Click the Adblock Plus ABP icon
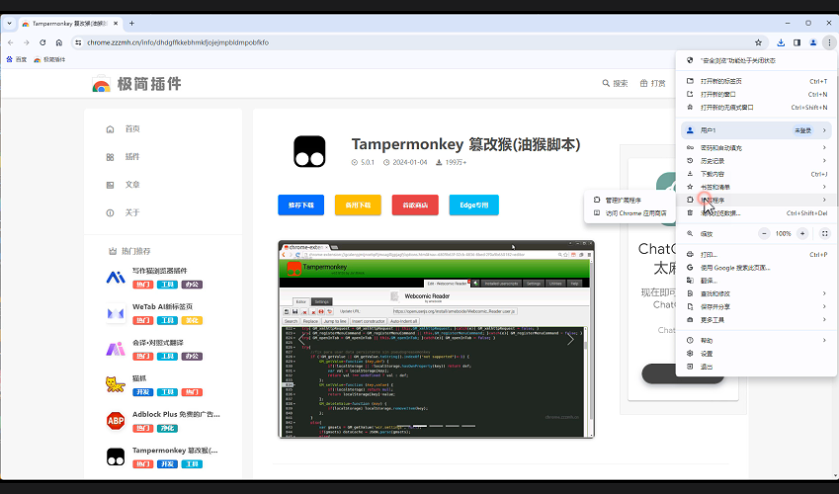Viewport: 839px width, 494px height. [x=115, y=421]
